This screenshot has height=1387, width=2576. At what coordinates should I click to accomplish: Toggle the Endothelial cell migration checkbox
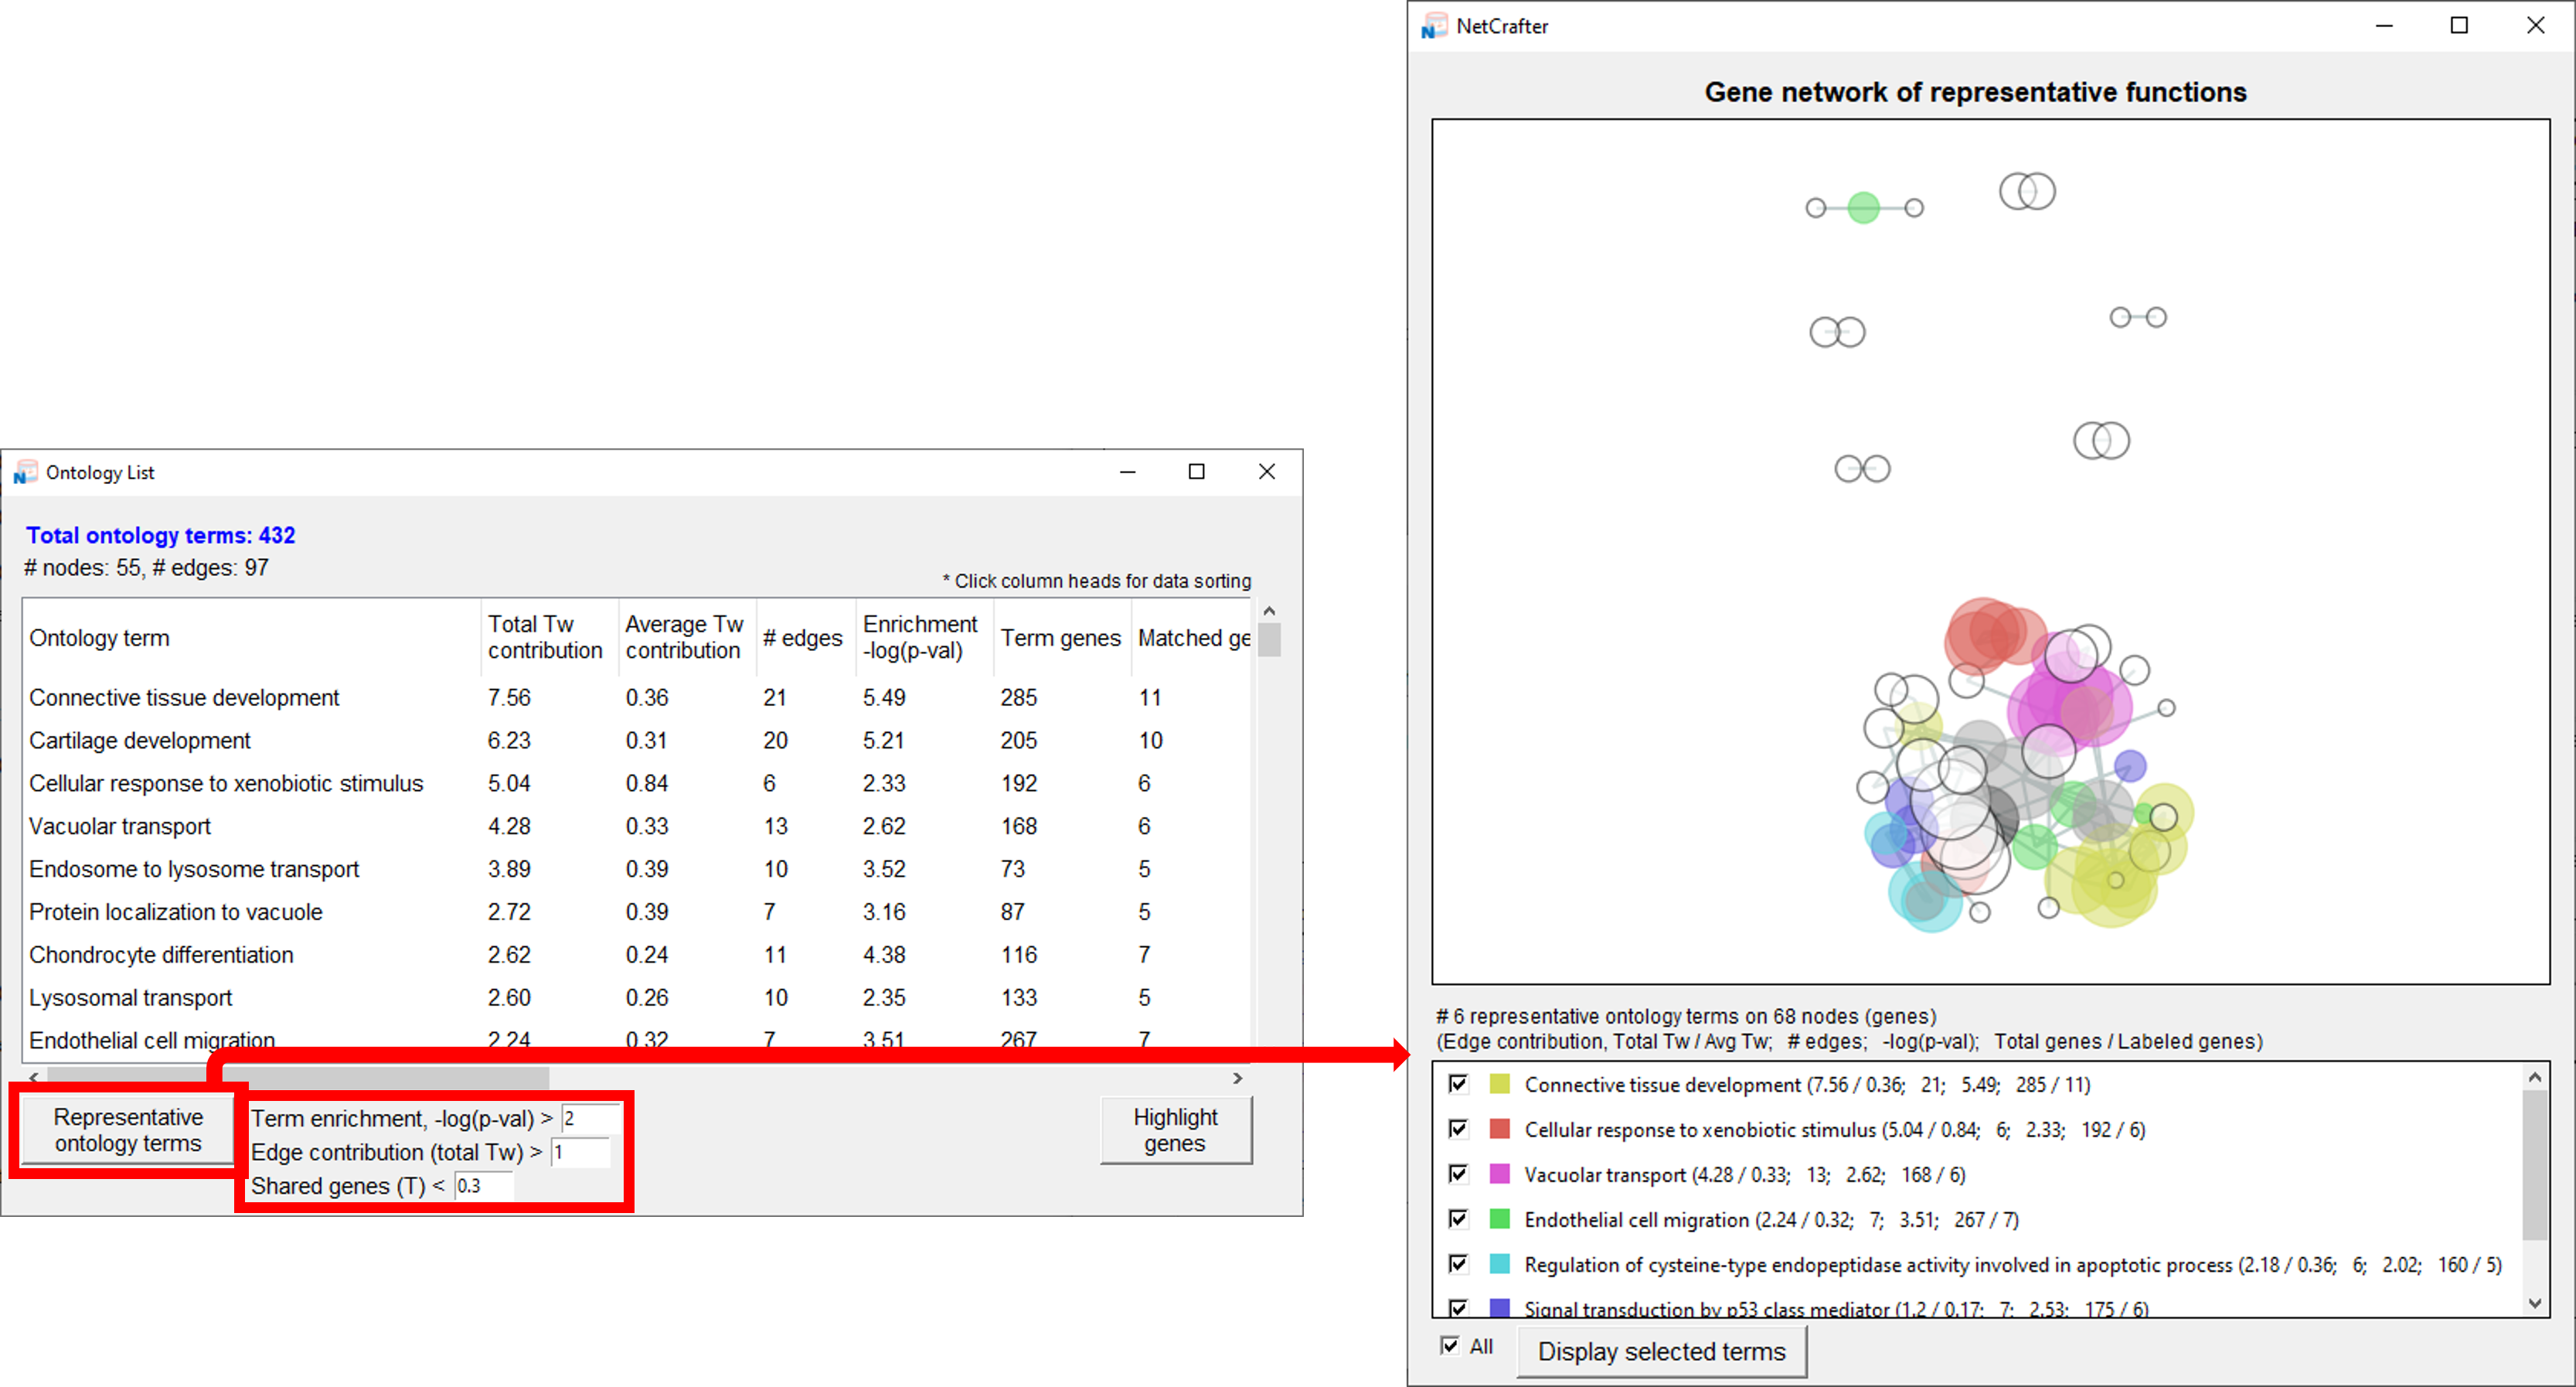tap(1458, 1219)
